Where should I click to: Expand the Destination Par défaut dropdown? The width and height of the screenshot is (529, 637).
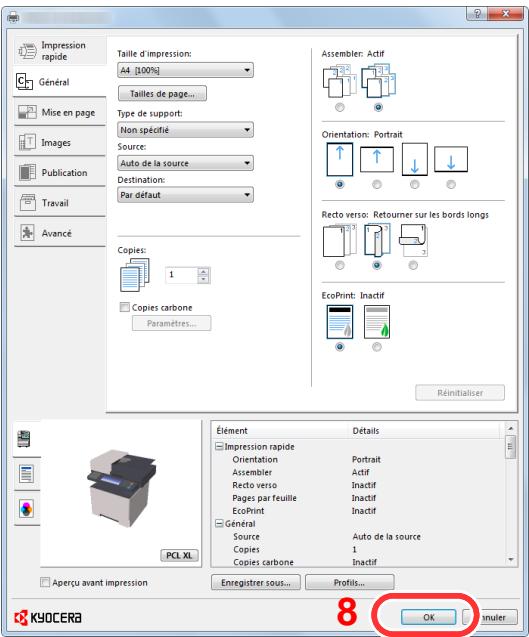[185, 195]
